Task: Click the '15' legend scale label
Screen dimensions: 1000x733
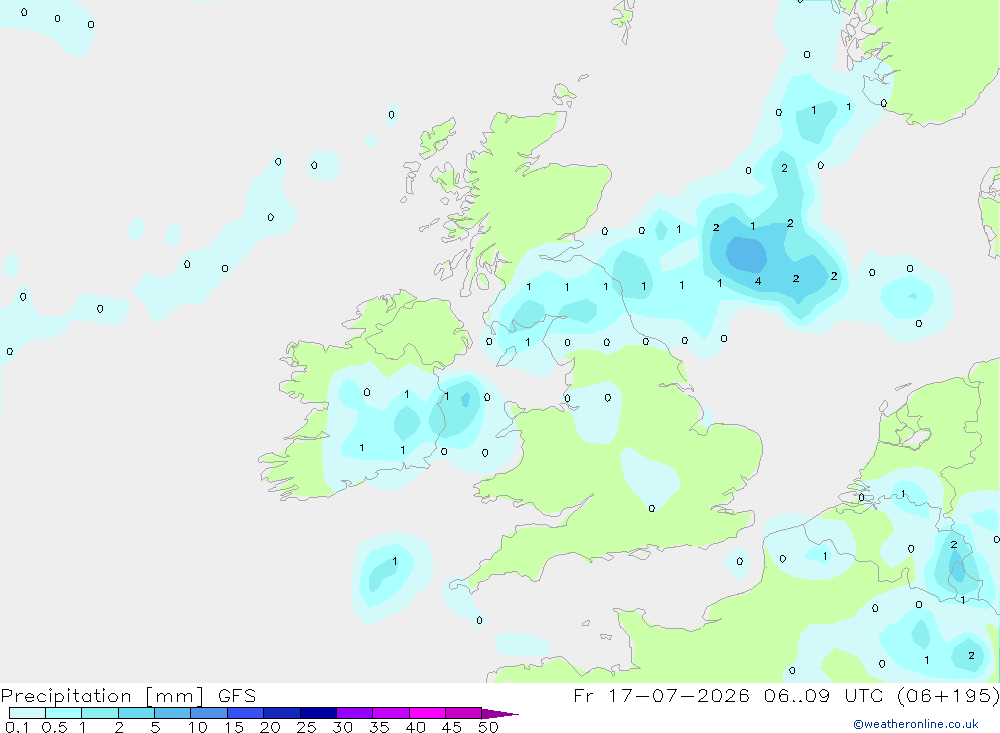Action: [x=234, y=727]
